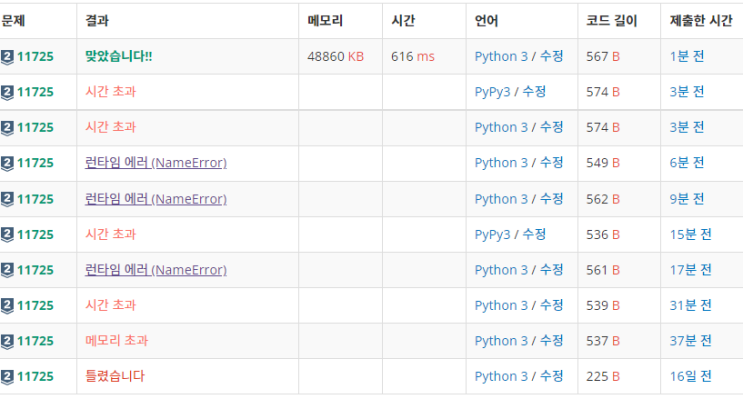Click 수정 in the 맞았습니다!! row
743x399 pixels.
click(x=552, y=56)
